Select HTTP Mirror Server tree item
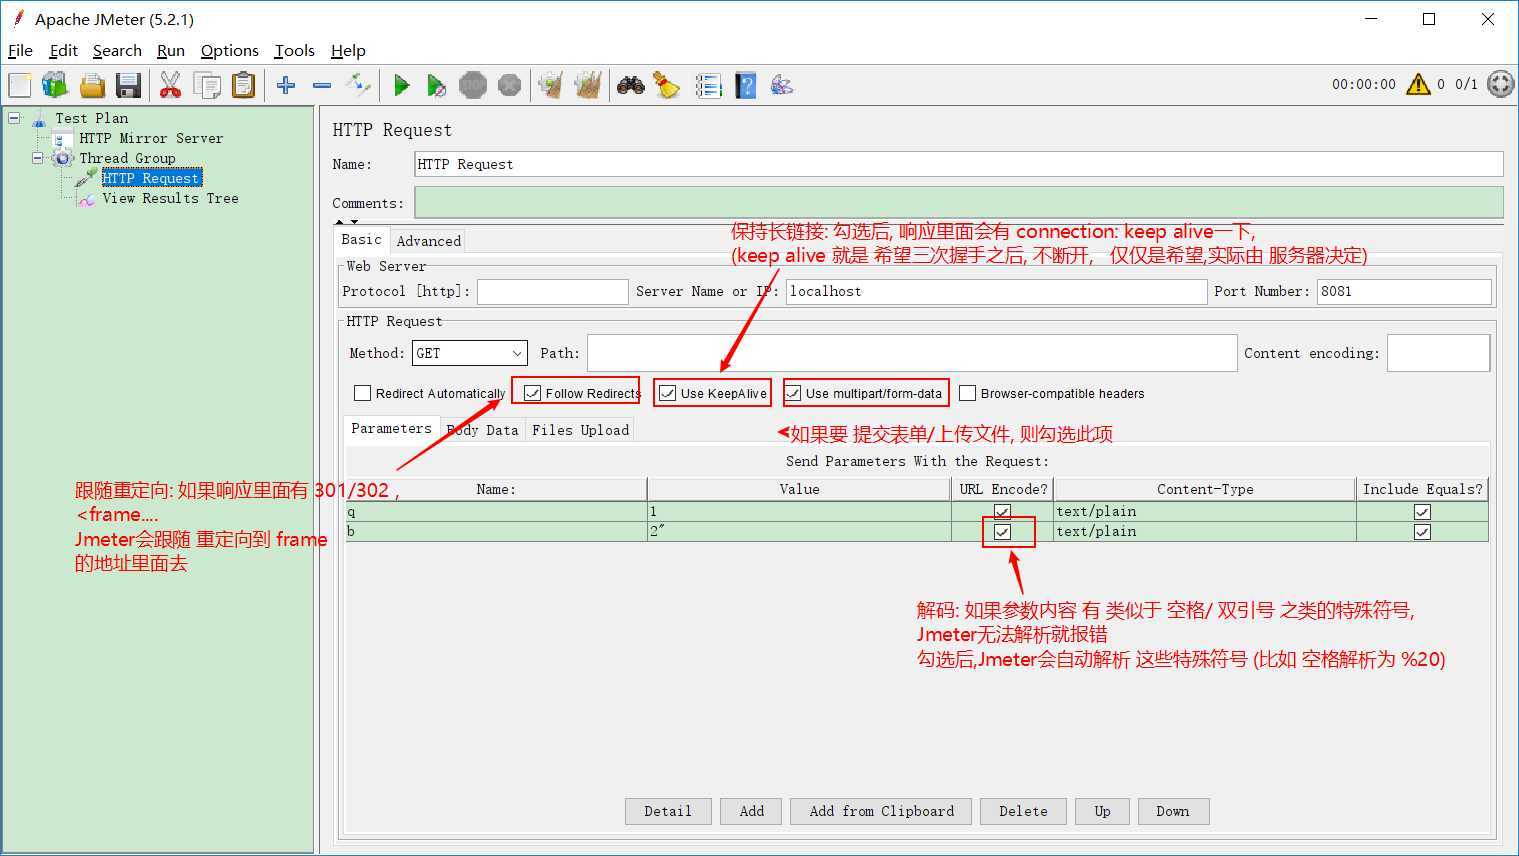 click(151, 138)
